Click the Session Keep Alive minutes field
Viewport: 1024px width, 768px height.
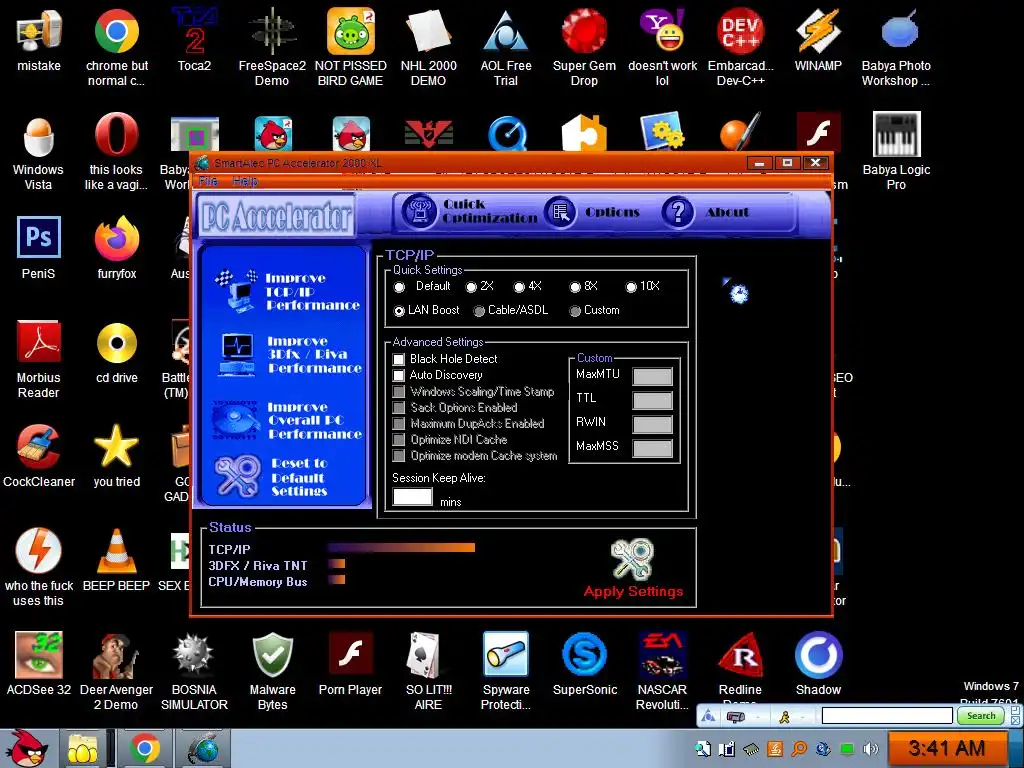pyautogui.click(x=412, y=497)
